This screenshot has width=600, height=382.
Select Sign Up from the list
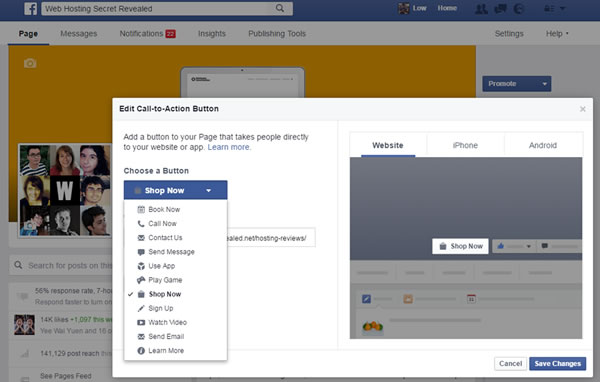click(176, 309)
